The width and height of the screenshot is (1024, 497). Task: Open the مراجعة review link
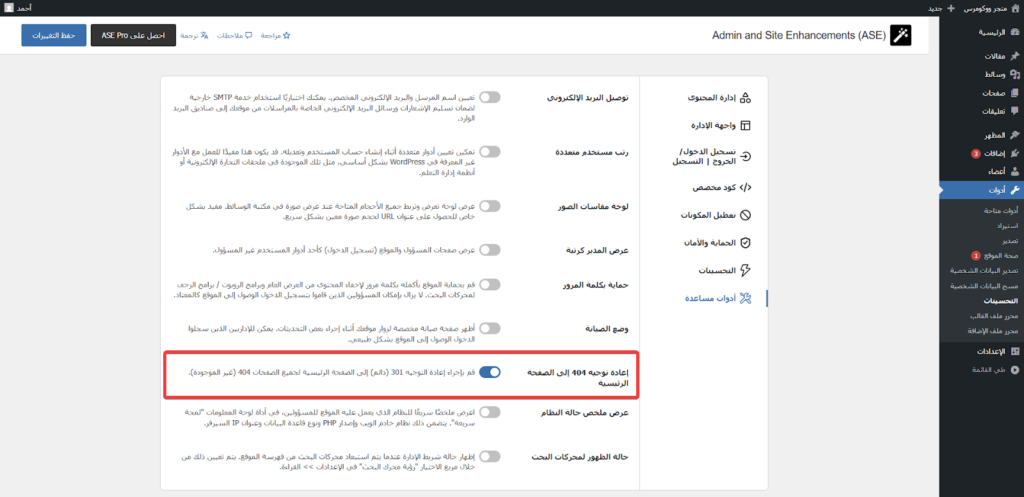pyautogui.click(x=275, y=35)
